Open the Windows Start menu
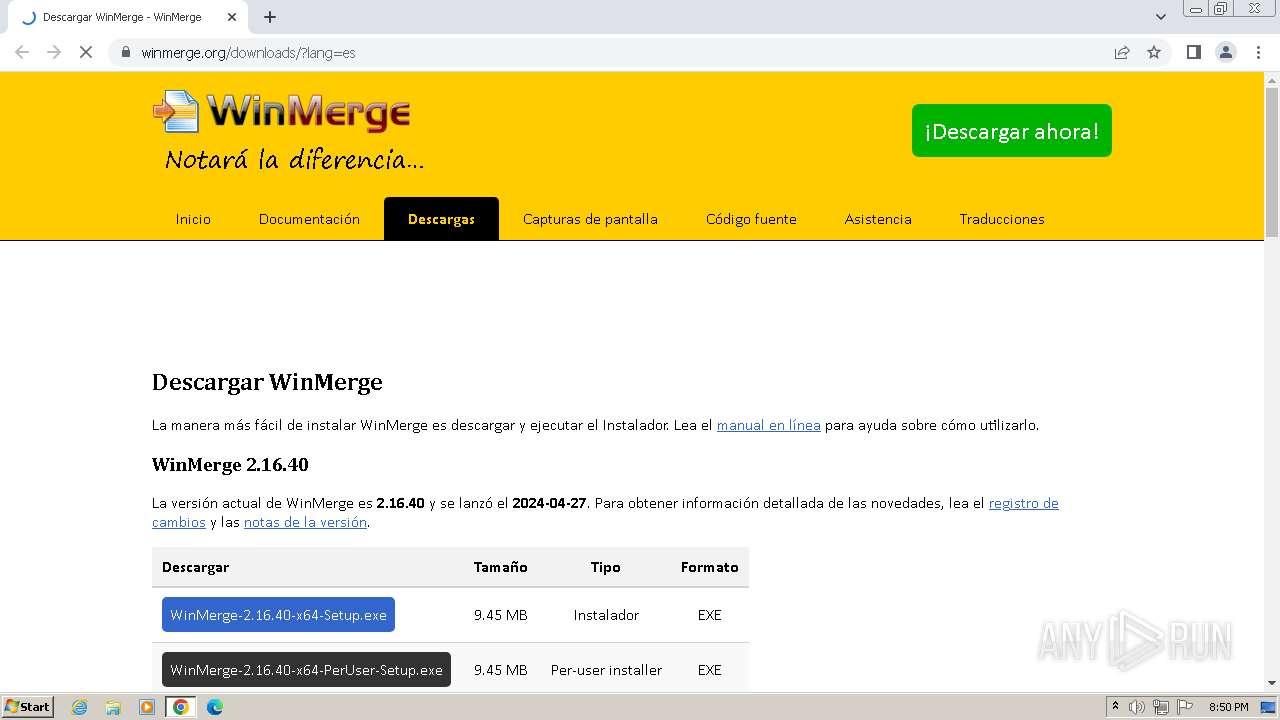This screenshot has width=1280, height=720. (27, 707)
